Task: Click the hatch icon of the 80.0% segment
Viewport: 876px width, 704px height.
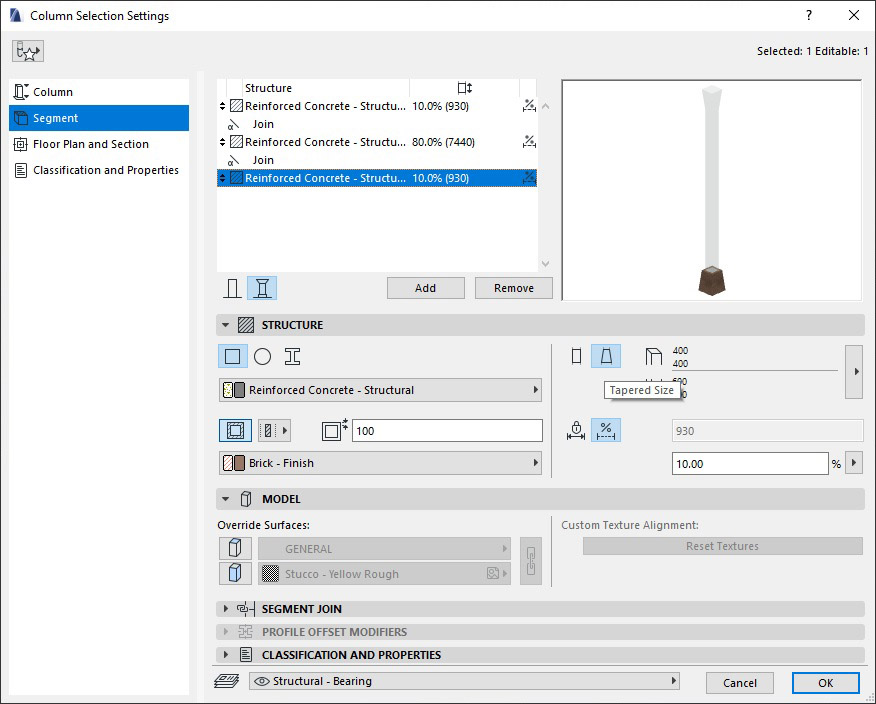Action: point(237,142)
